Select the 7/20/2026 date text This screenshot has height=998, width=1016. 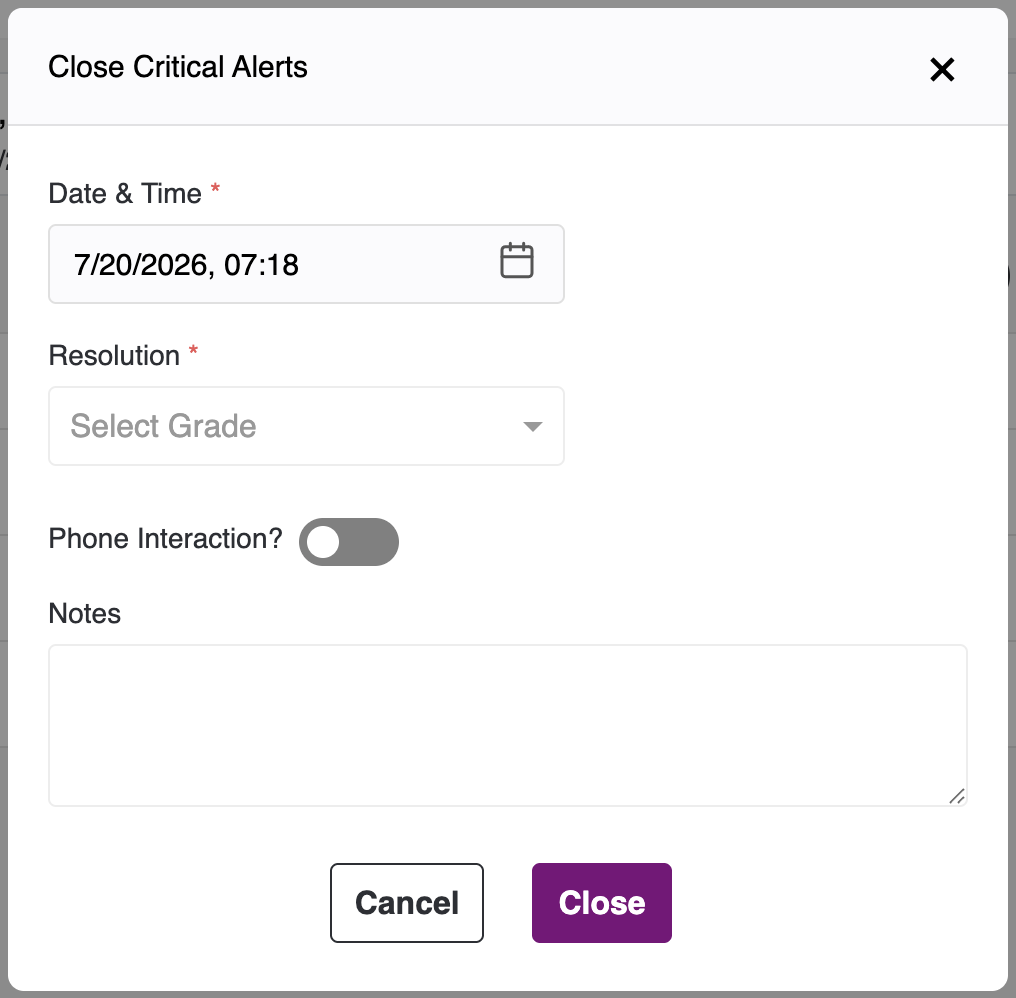pyautogui.click(x=141, y=264)
